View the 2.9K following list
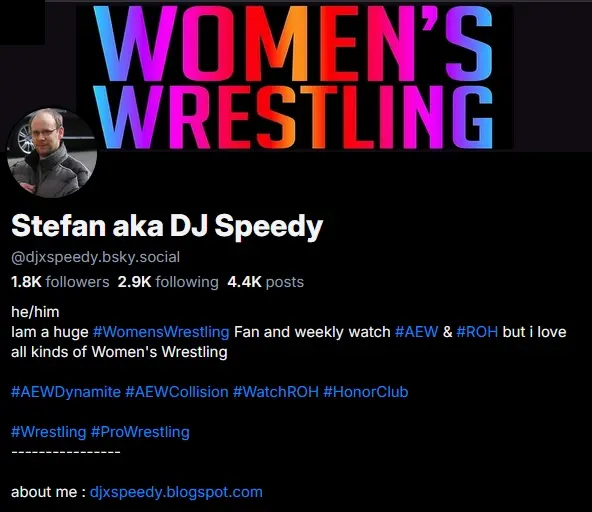 [x=168, y=282]
